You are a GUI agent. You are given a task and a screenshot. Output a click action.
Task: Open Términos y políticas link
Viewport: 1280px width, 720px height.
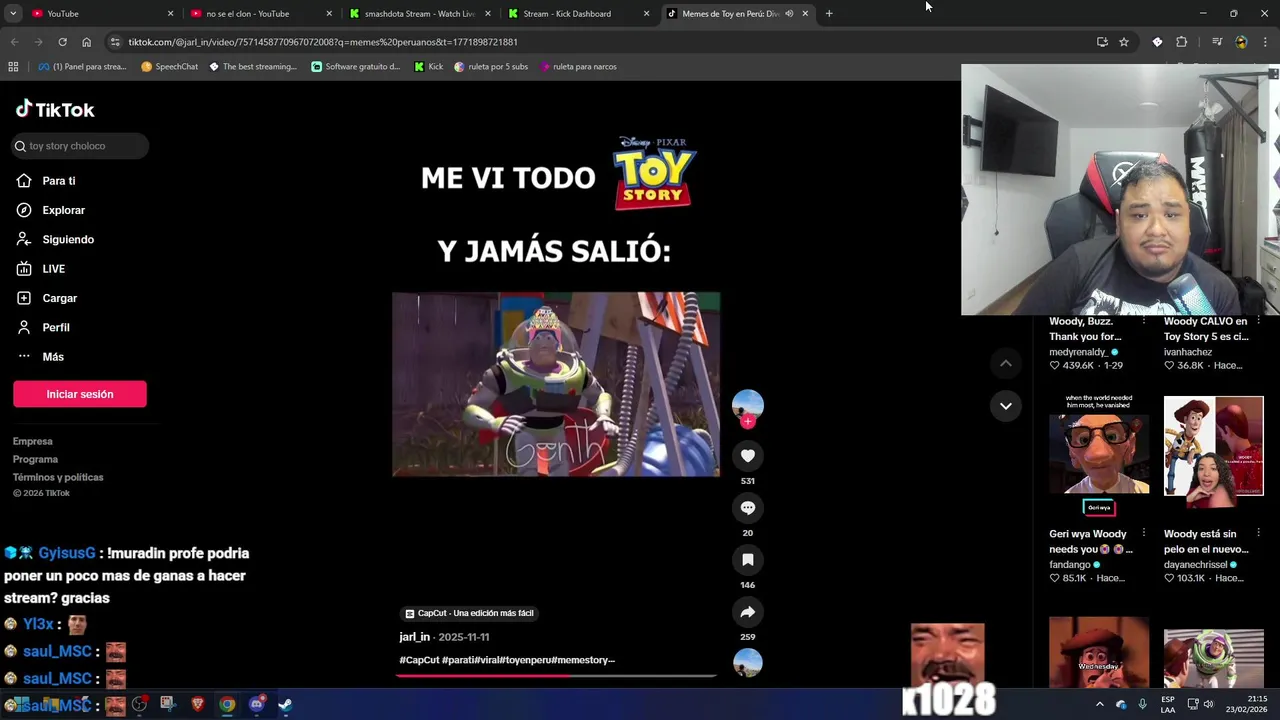[58, 477]
